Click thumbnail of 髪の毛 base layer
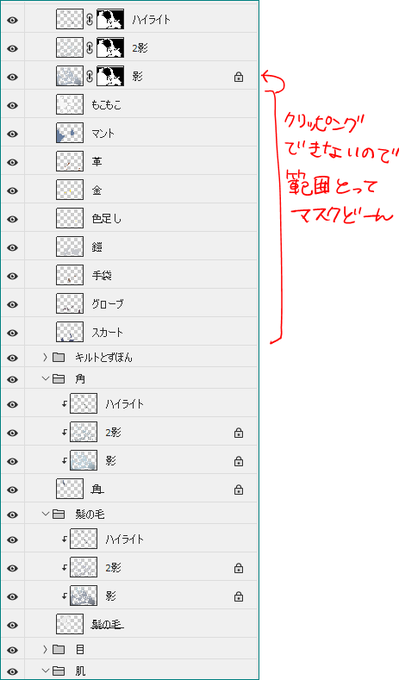The width and height of the screenshot is (399, 680). 70,624
